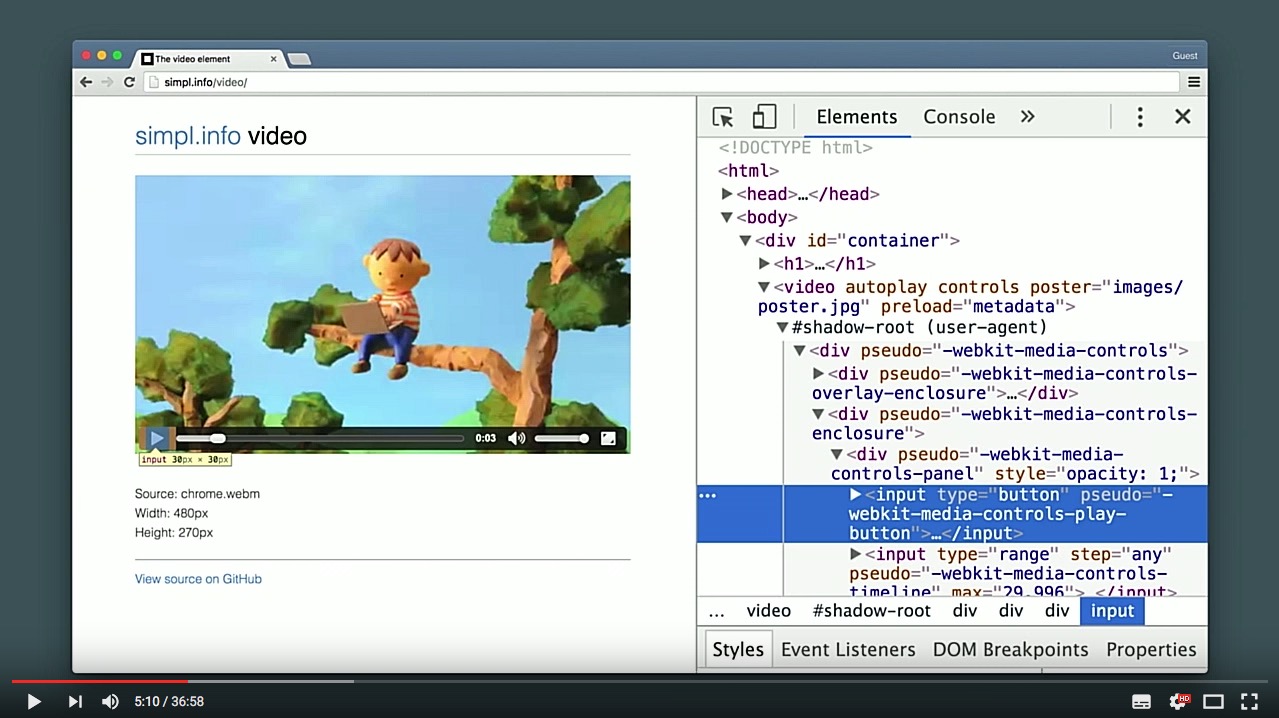Reload the simpl.info page

129,82
